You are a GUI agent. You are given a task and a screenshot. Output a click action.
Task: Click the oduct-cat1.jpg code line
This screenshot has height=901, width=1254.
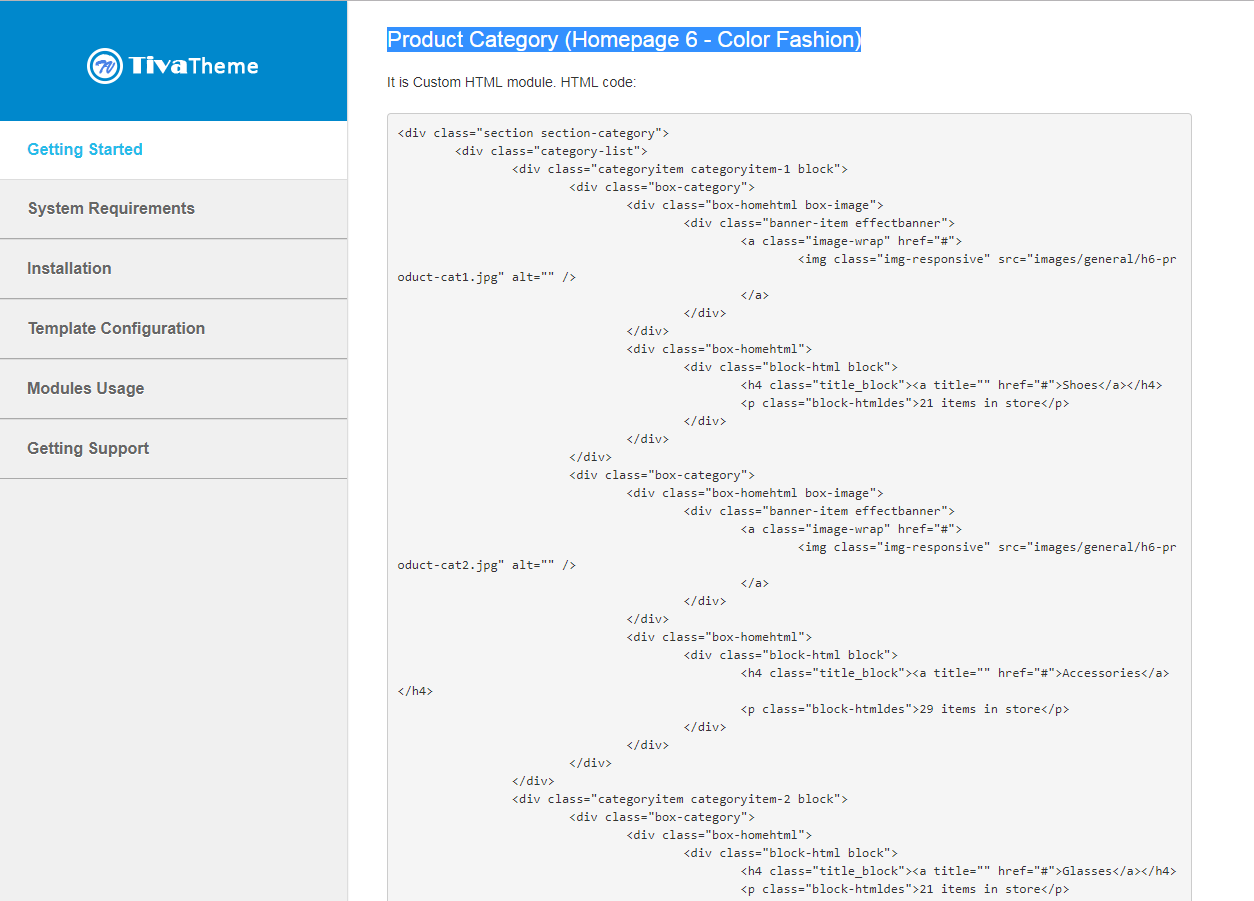(486, 277)
